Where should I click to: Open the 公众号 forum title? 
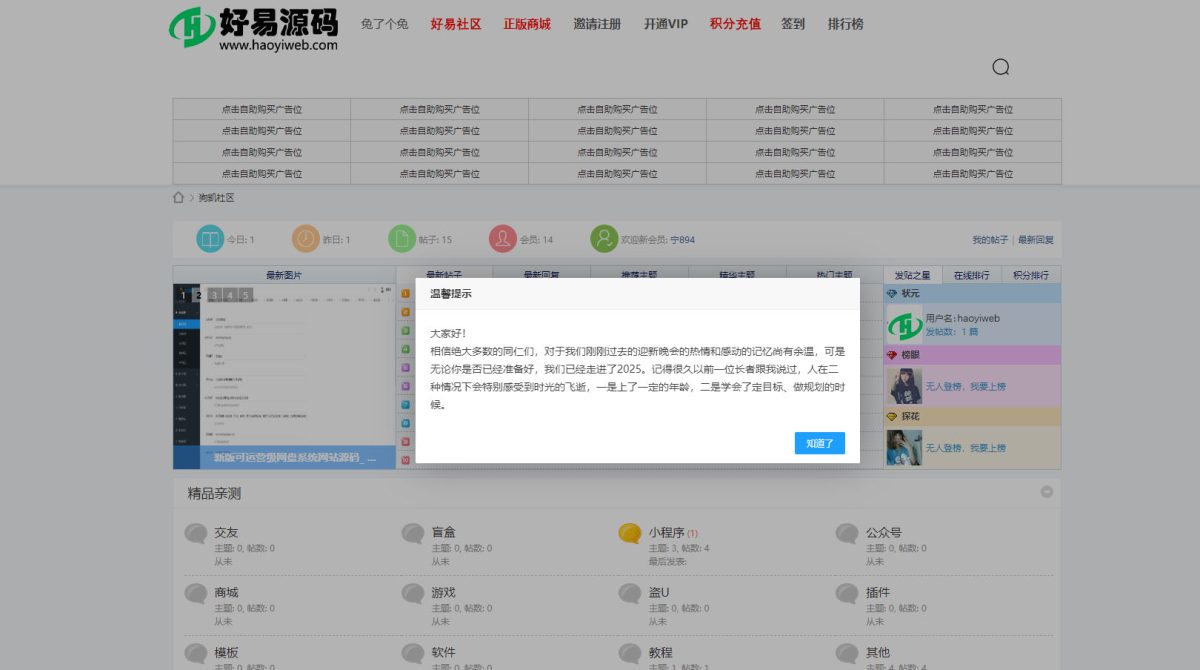click(x=884, y=533)
